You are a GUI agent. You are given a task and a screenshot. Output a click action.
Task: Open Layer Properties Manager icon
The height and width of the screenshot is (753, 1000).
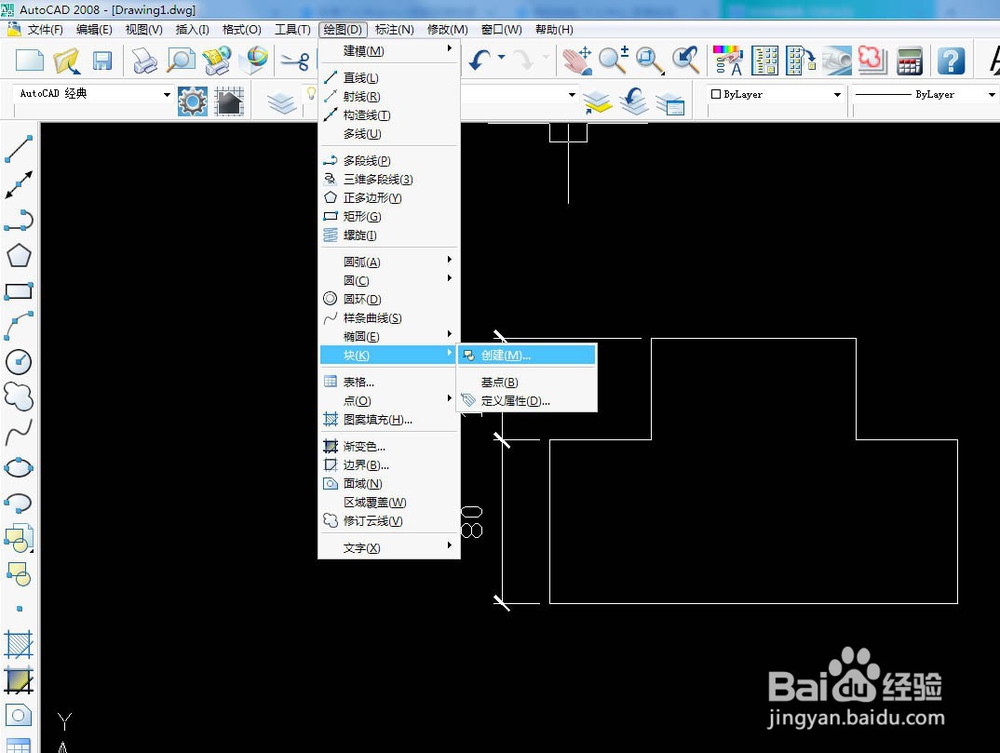click(281, 102)
